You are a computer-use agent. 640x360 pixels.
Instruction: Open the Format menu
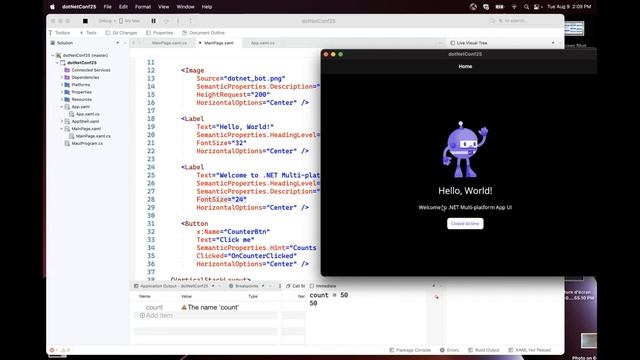[143, 7]
